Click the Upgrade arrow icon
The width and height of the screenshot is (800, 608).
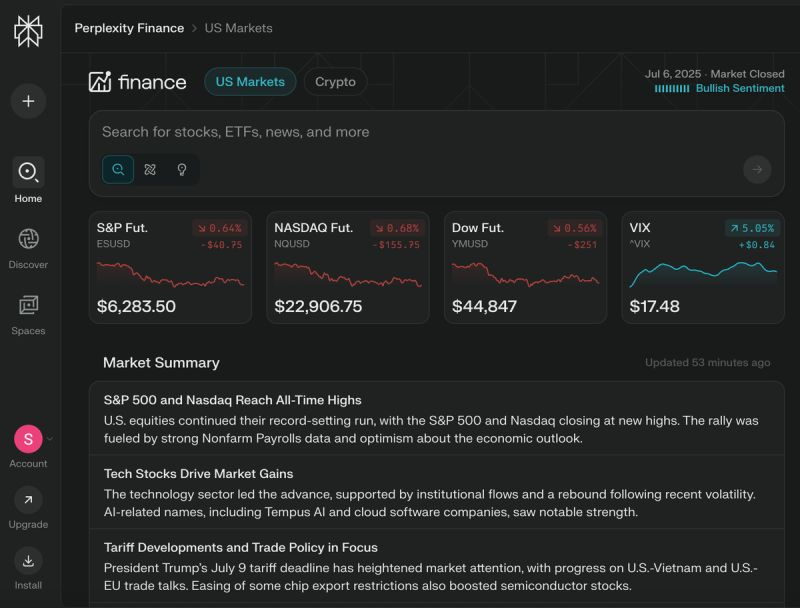[28, 500]
